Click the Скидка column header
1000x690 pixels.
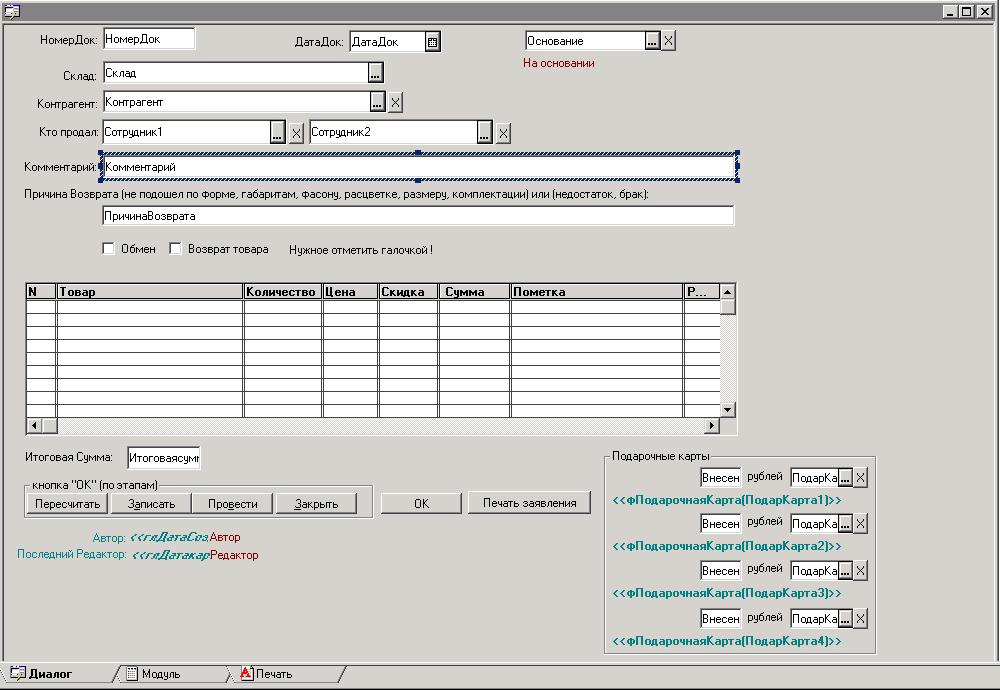[408, 291]
